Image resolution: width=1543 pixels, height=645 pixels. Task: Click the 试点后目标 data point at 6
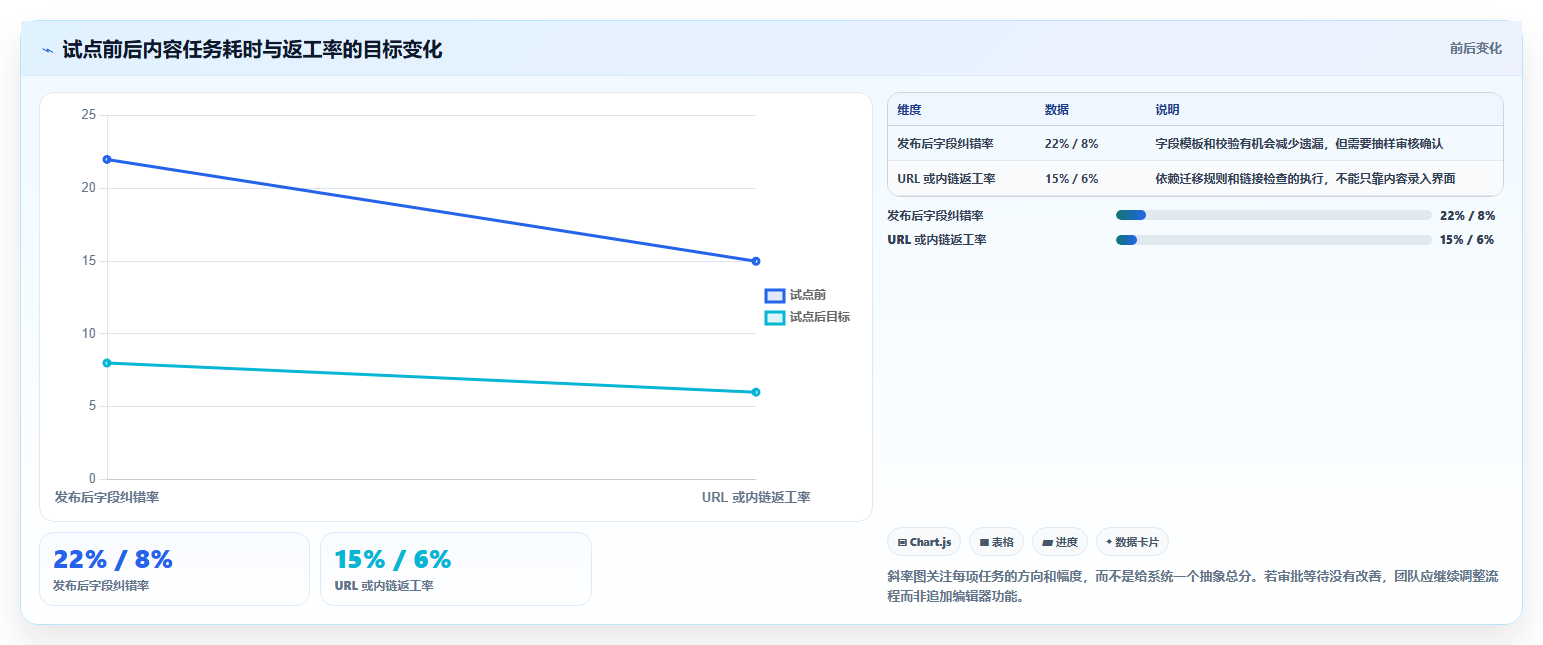tap(756, 392)
